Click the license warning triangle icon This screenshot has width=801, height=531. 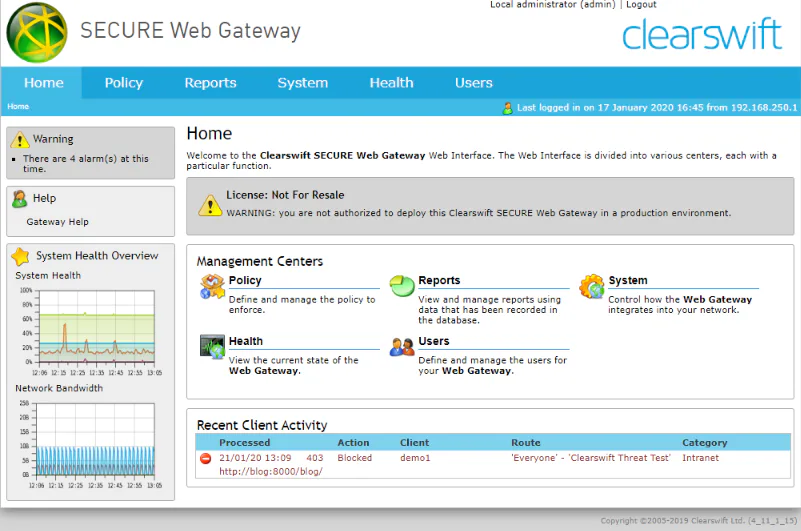(210, 205)
